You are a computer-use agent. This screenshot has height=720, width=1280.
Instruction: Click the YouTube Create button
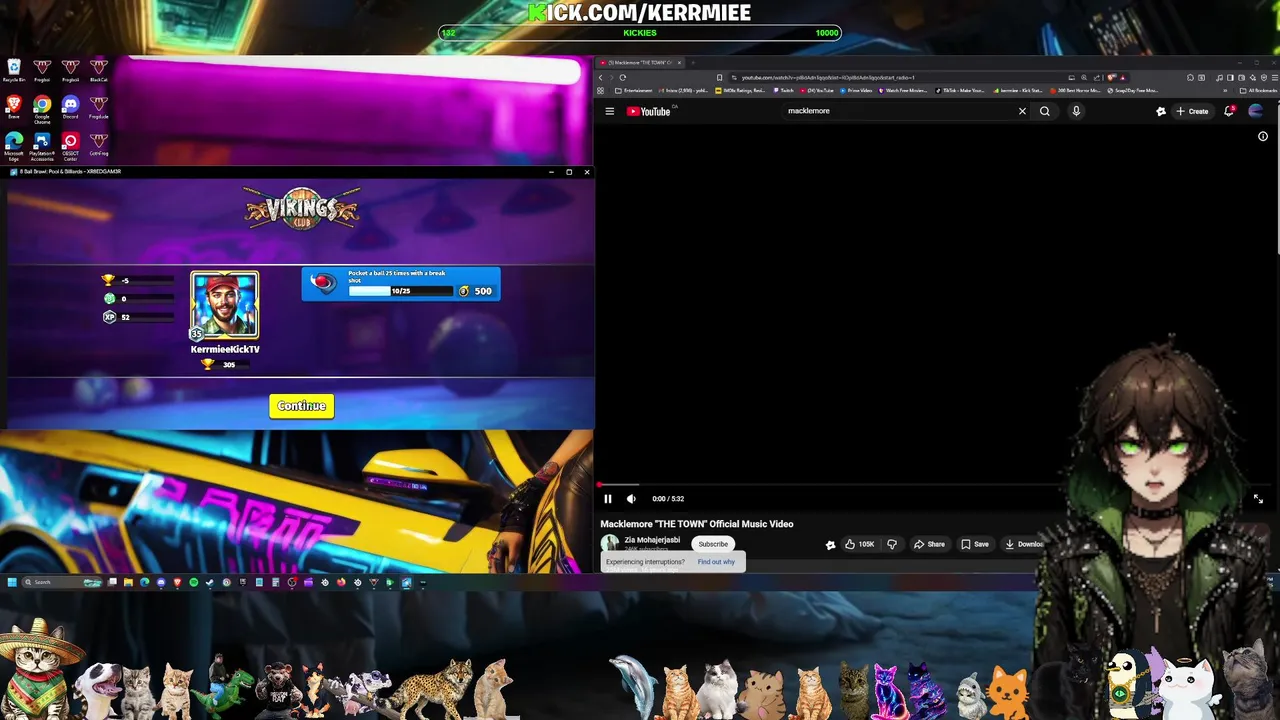click(x=1192, y=111)
